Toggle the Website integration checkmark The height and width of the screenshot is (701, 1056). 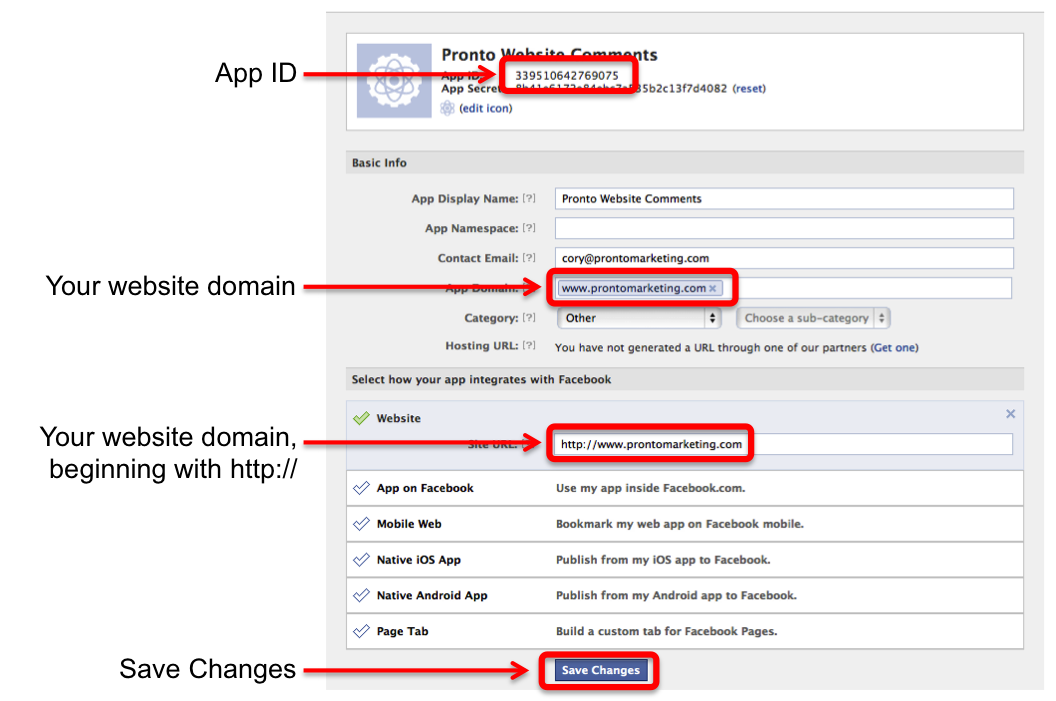tap(362, 418)
